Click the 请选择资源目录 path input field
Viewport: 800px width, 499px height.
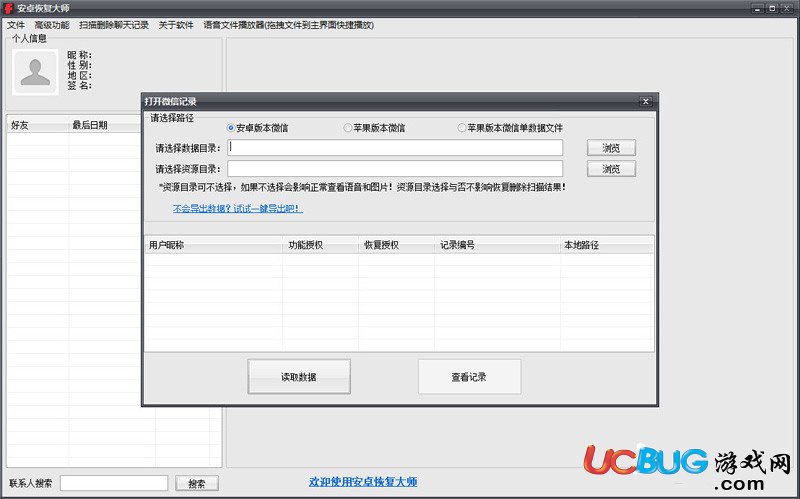395,168
